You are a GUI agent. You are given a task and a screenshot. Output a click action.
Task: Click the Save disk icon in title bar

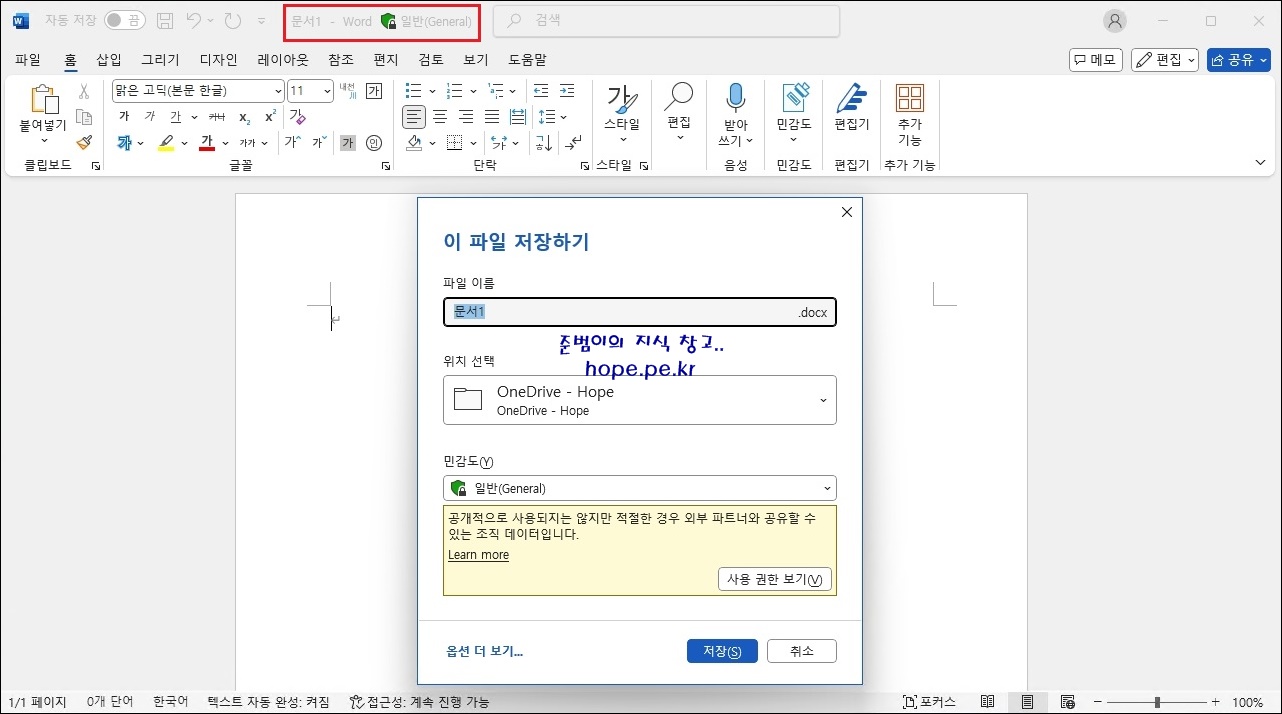165,20
